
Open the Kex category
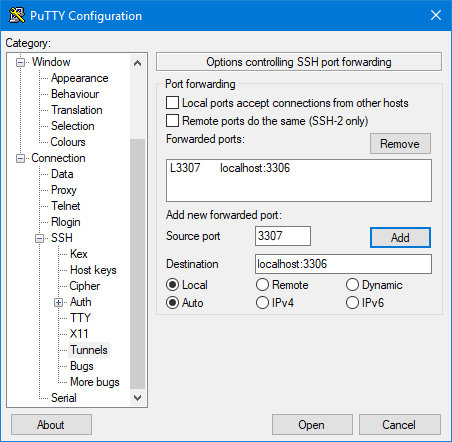pyautogui.click(x=79, y=254)
